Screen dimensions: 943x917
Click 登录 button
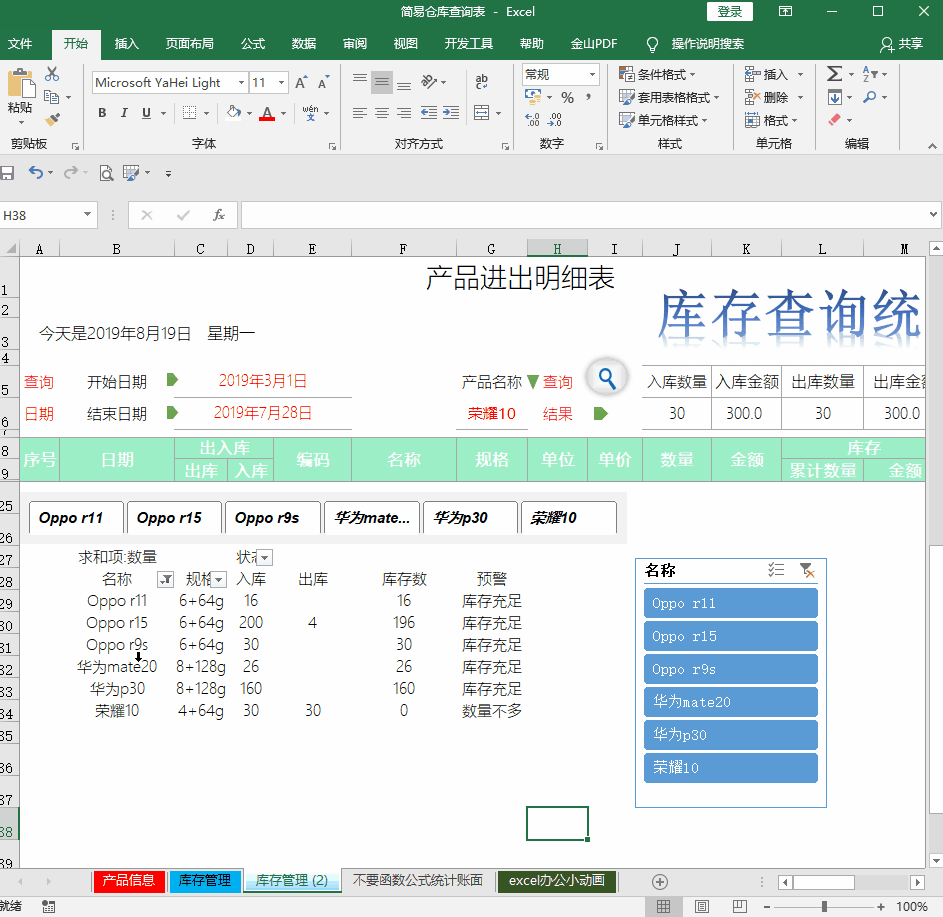(x=730, y=11)
